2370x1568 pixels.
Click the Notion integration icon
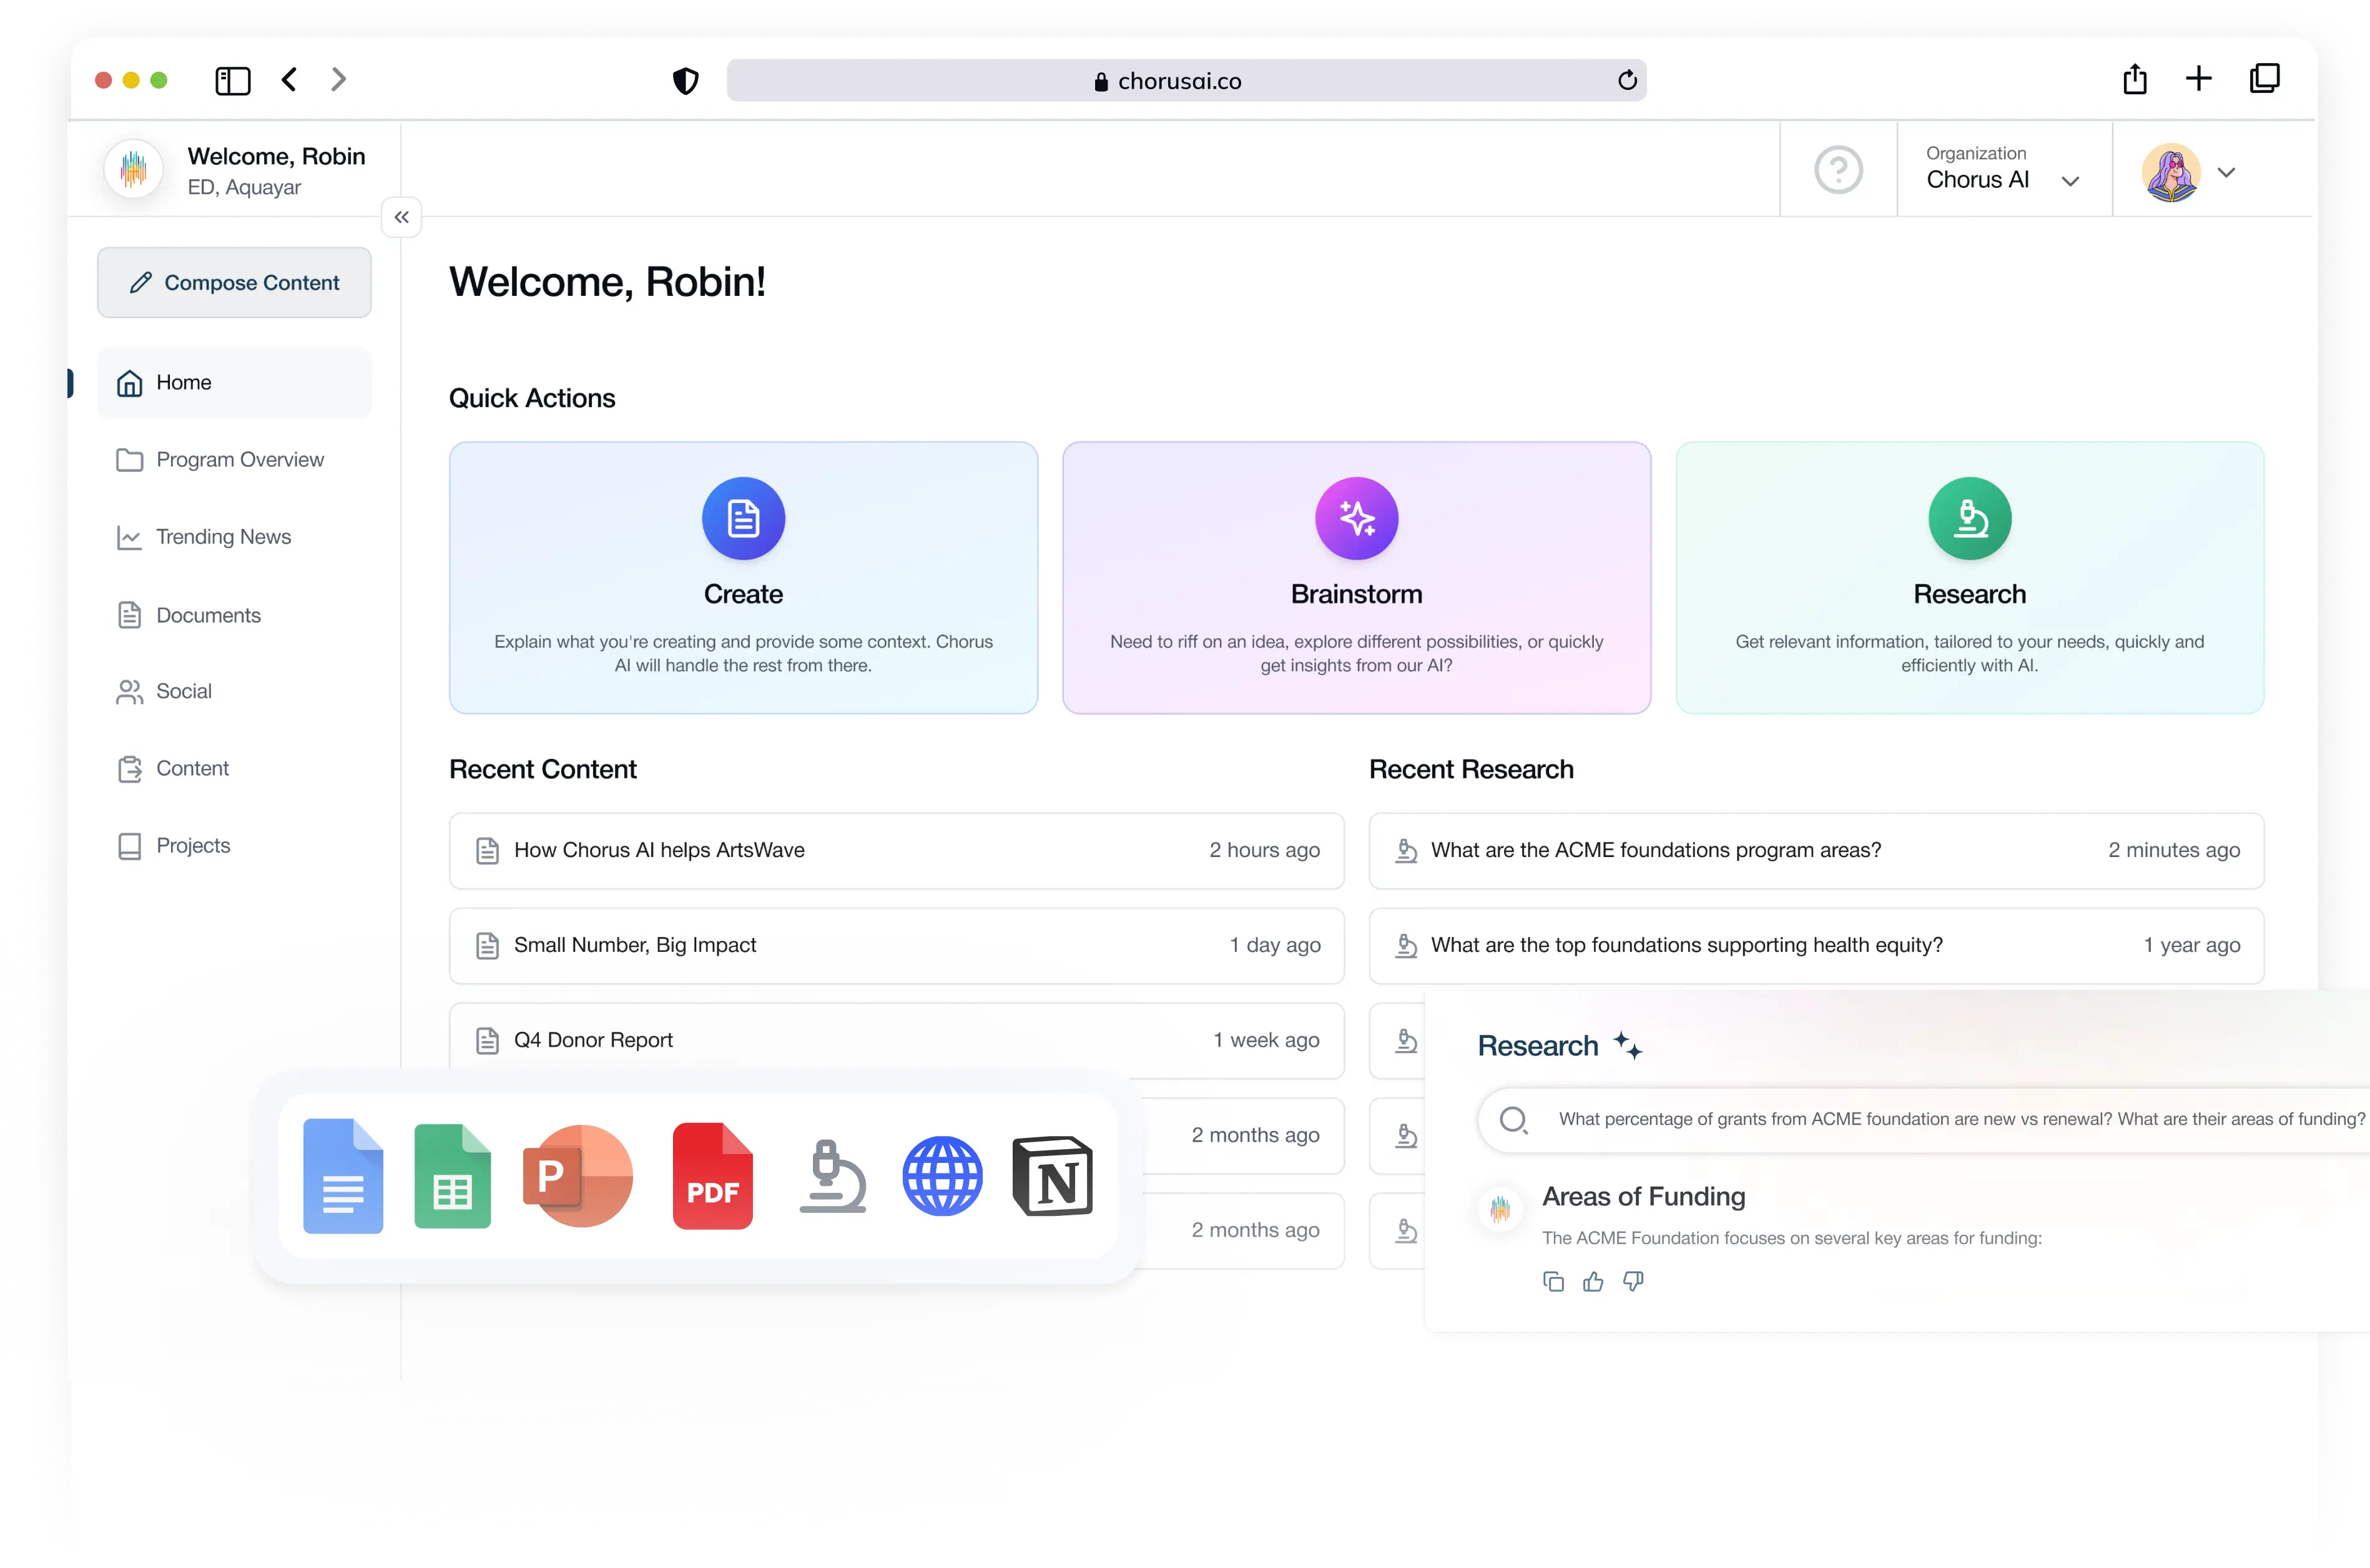coord(1052,1176)
